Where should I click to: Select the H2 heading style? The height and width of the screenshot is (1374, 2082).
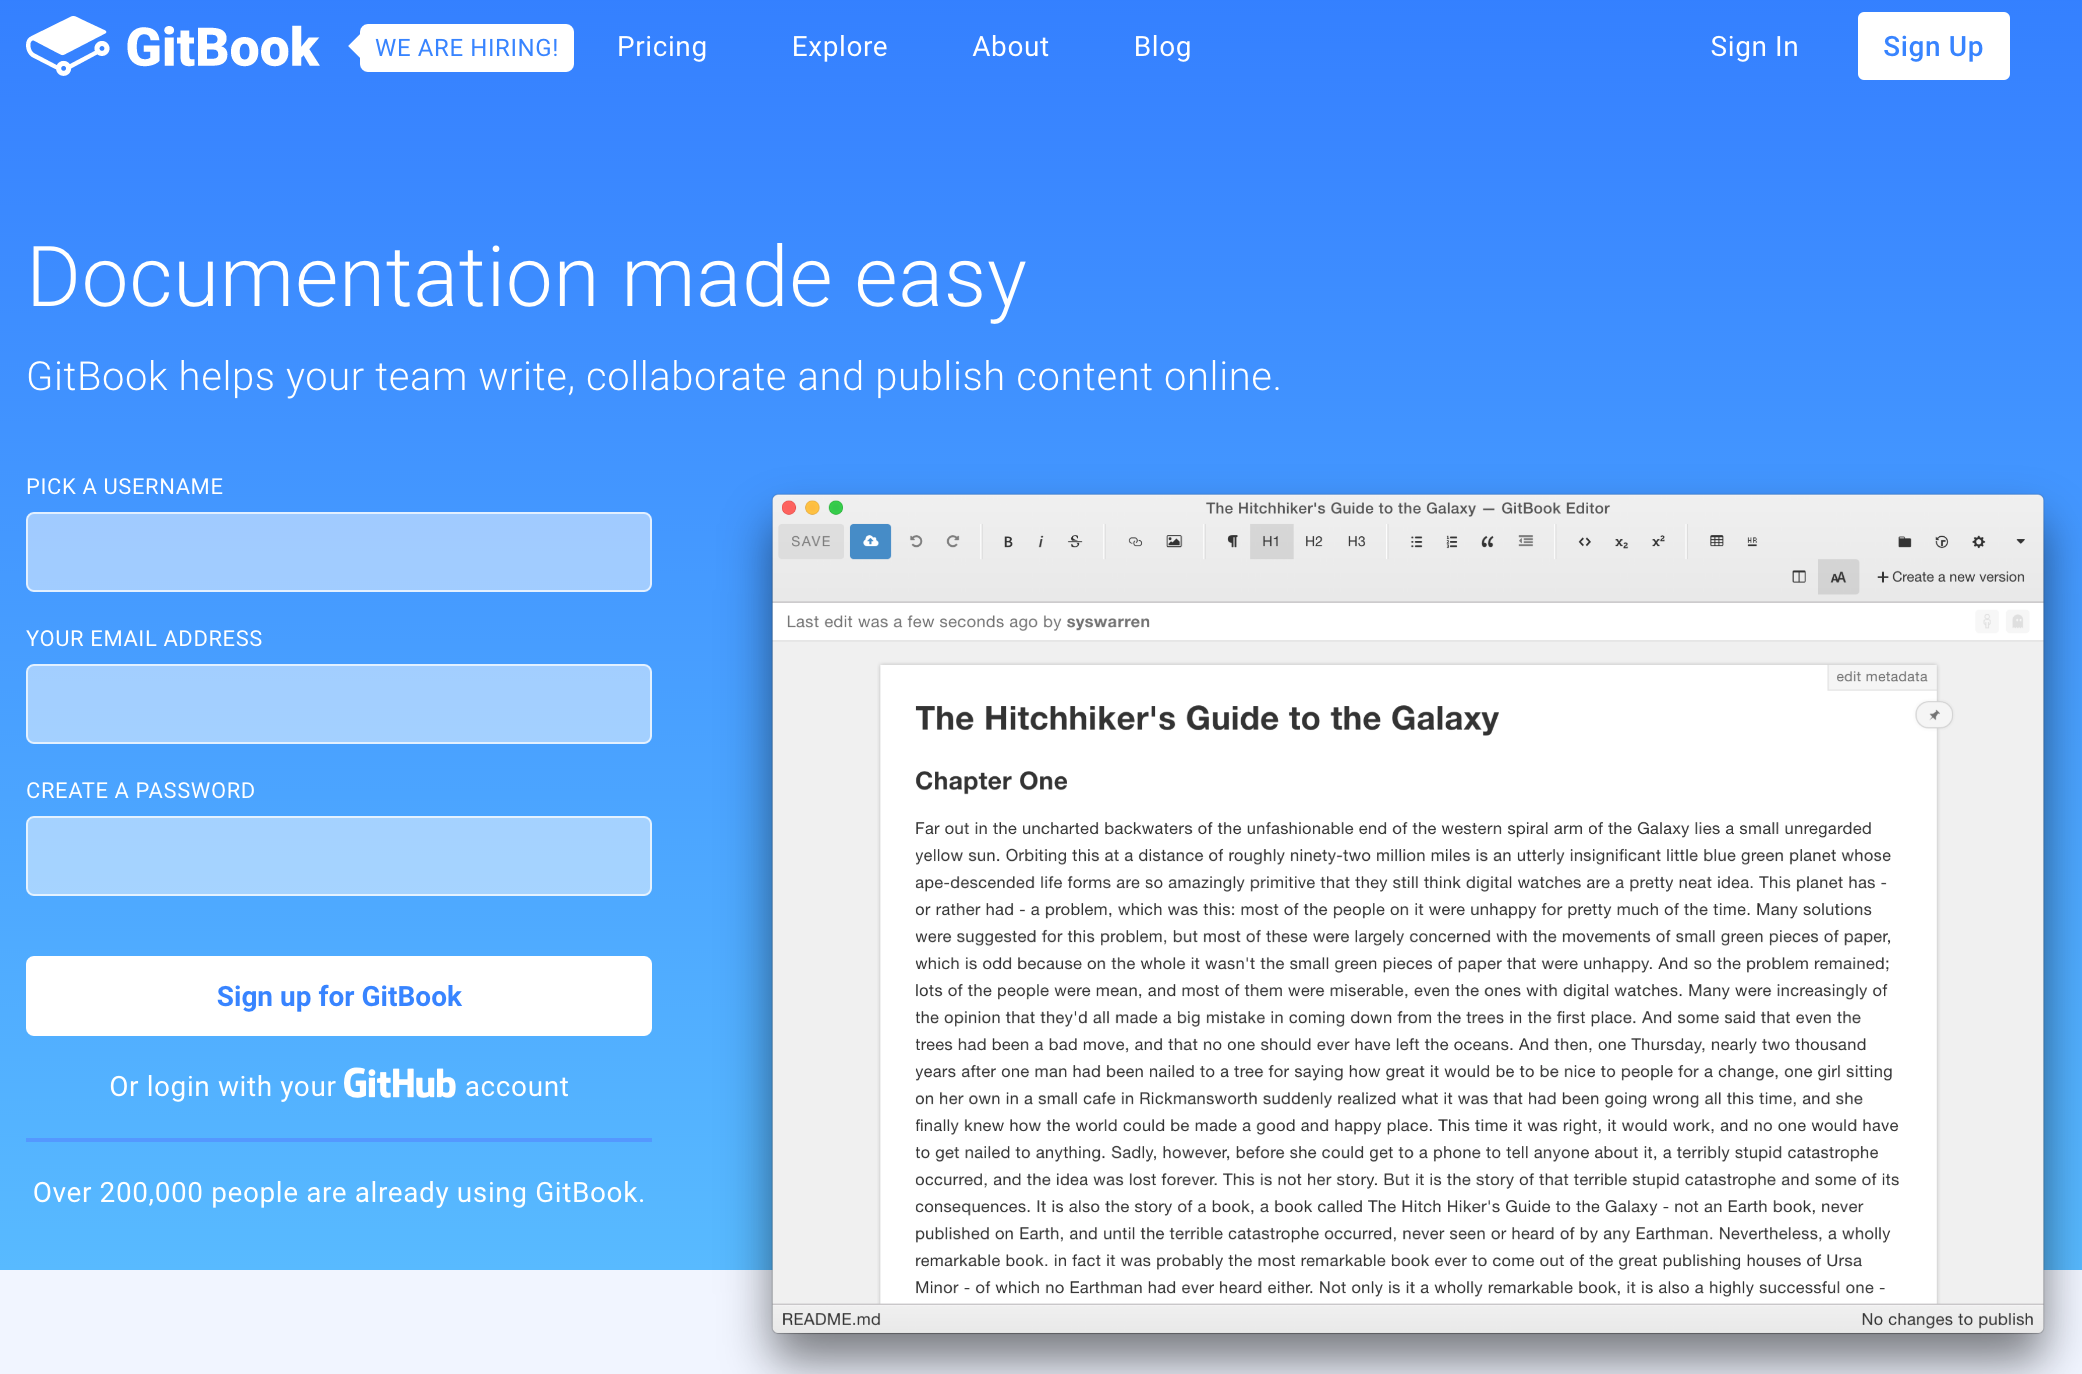pyautogui.click(x=1314, y=544)
